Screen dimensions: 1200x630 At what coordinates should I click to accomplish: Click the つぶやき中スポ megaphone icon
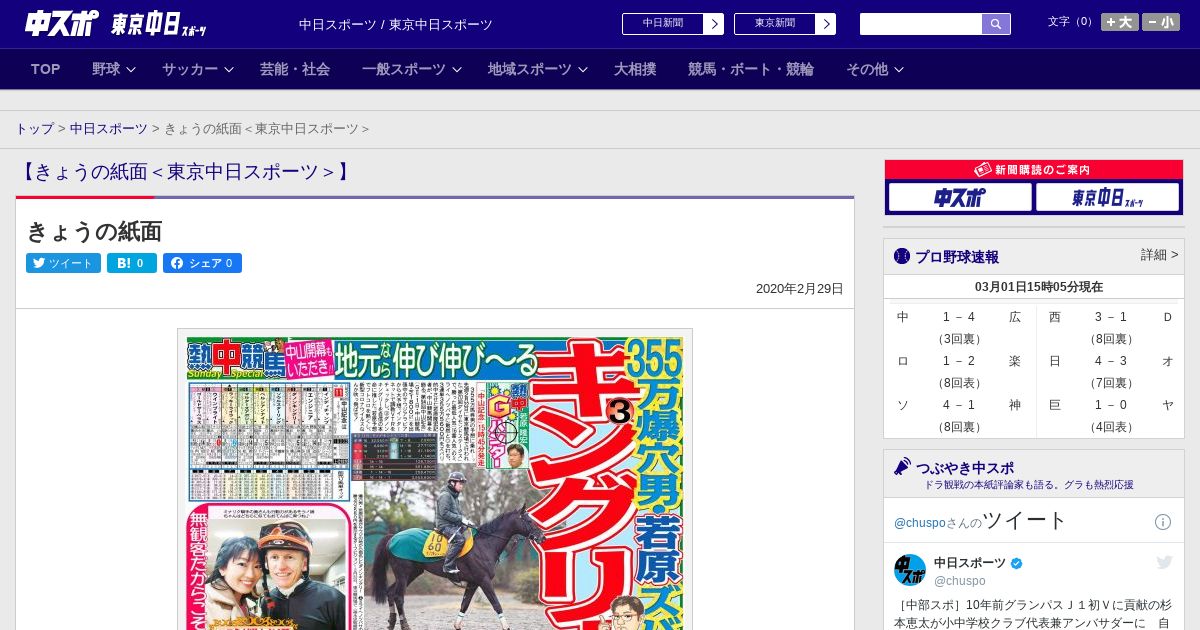[902, 467]
